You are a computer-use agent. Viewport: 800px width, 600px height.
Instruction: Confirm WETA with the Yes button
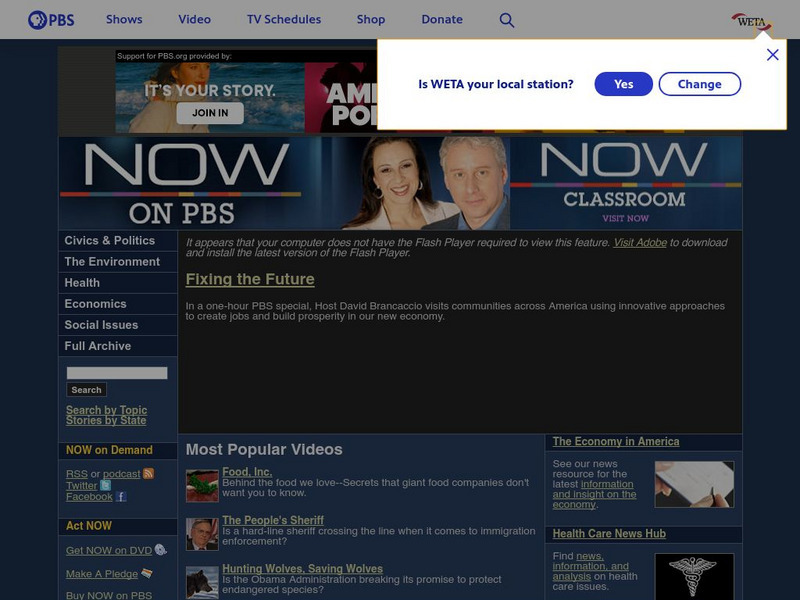click(x=623, y=84)
